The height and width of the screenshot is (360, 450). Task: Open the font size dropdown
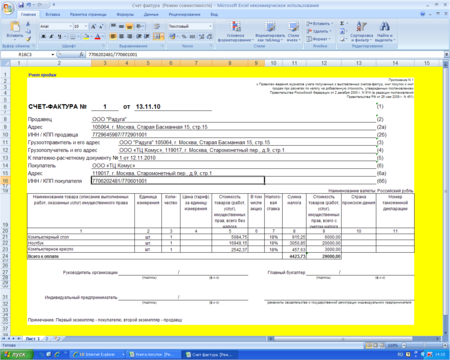click(86, 26)
